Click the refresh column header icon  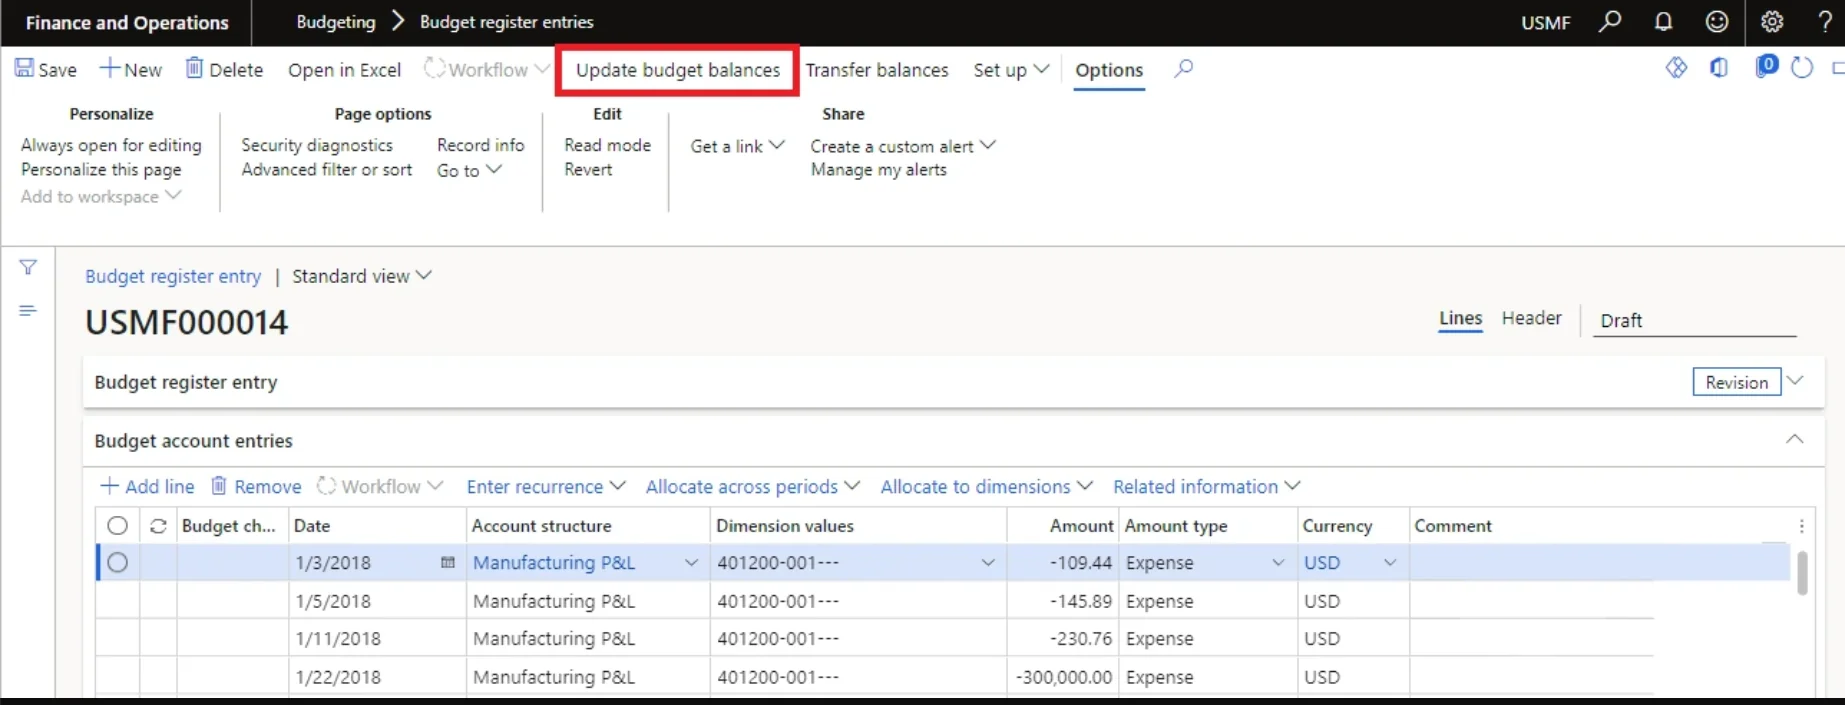click(x=158, y=526)
